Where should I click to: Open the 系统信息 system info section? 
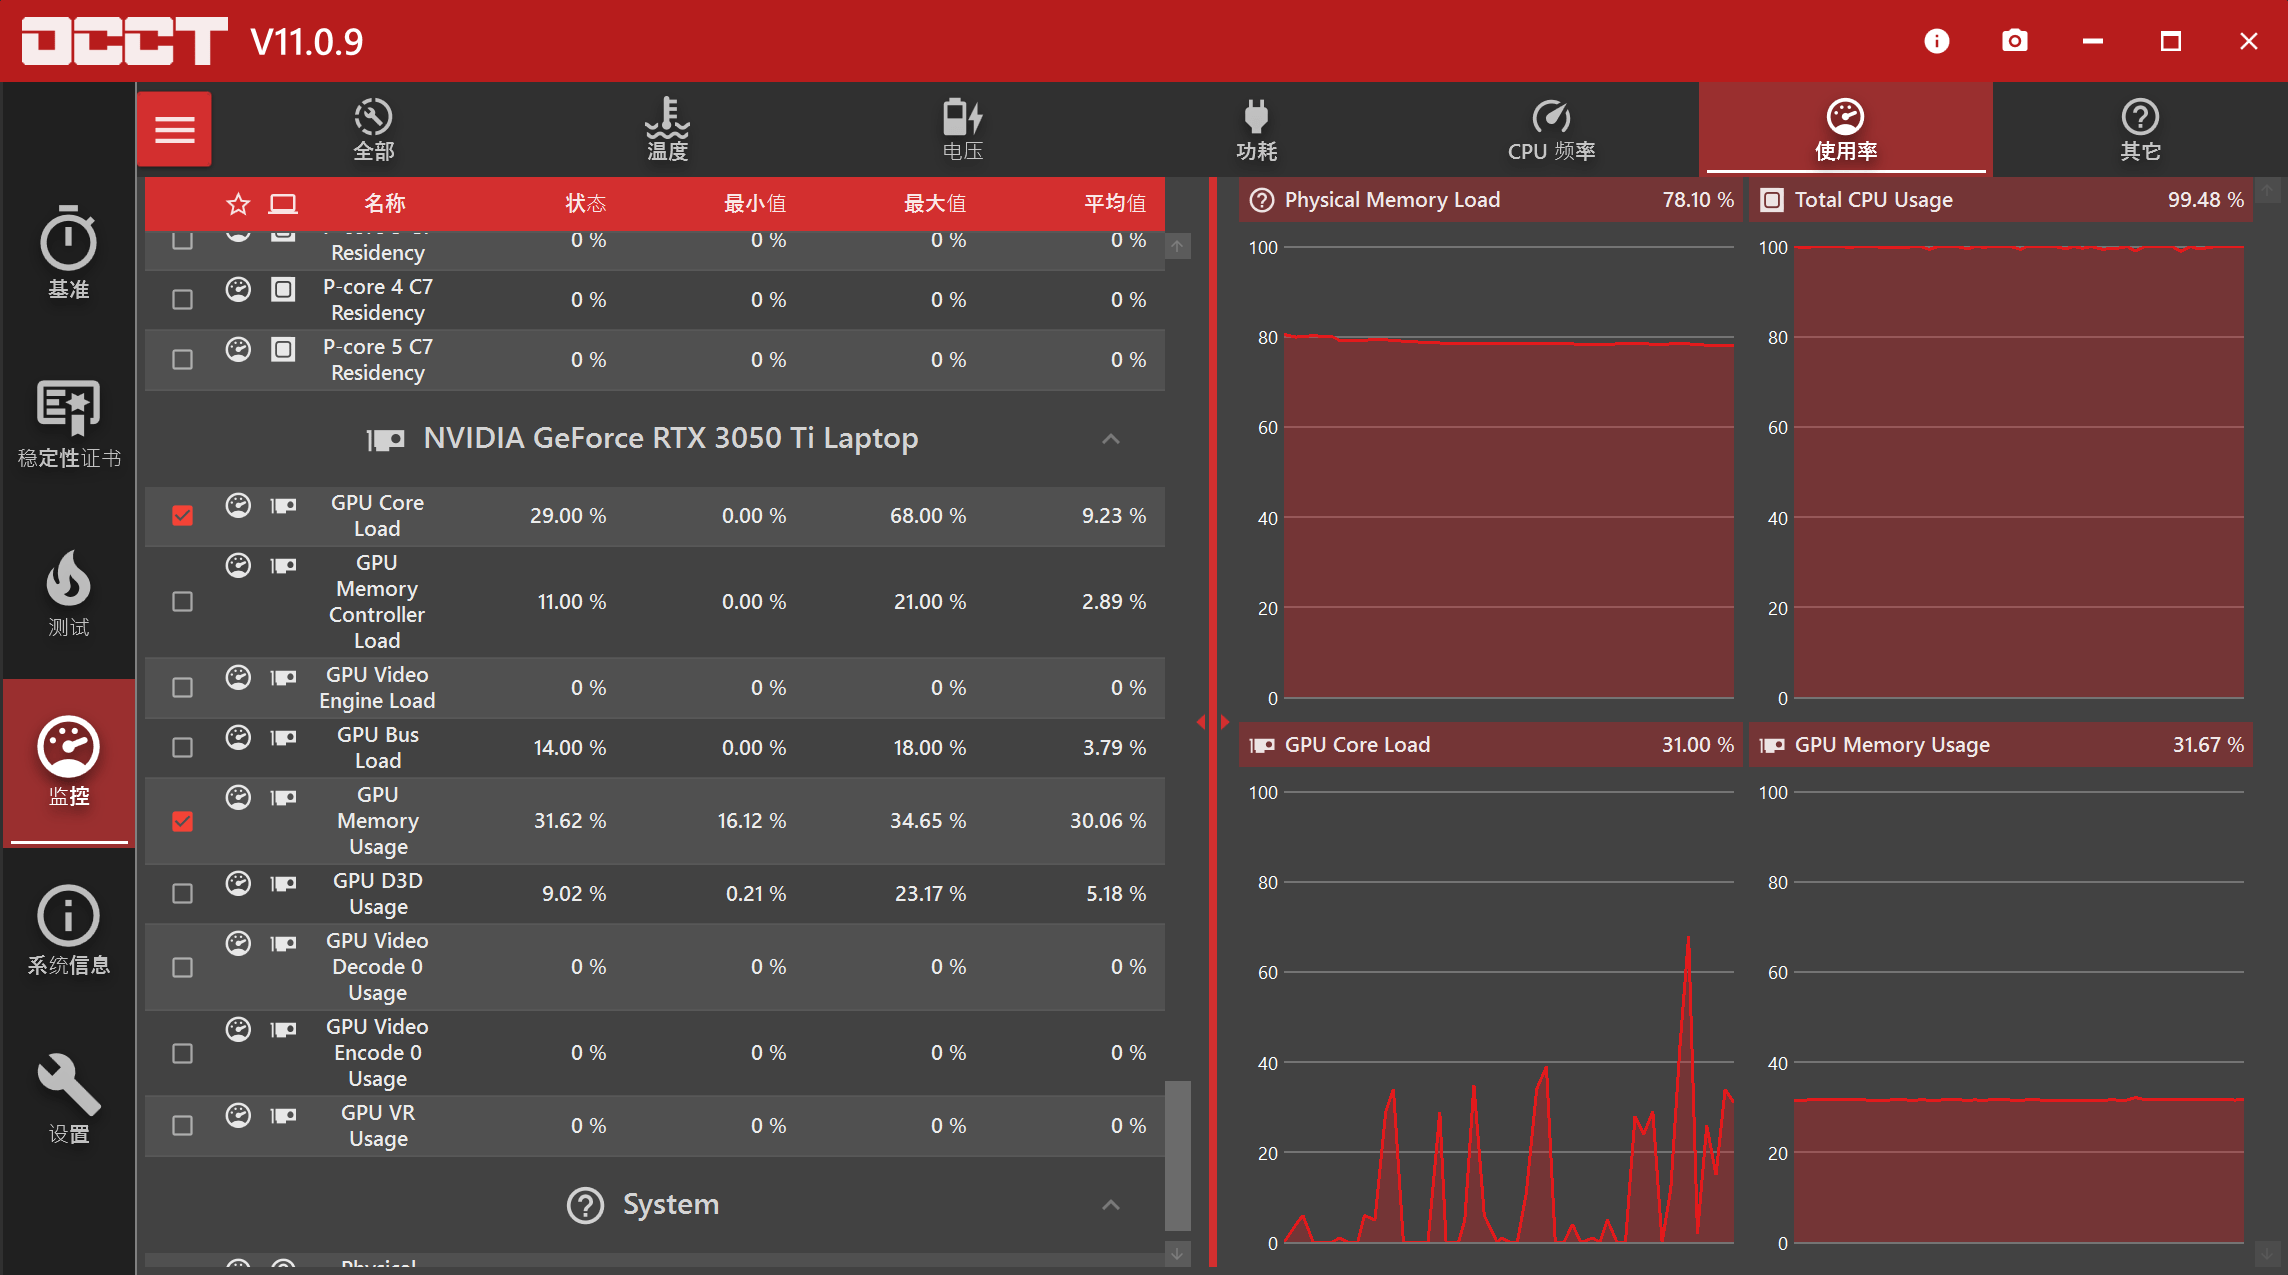tap(68, 930)
